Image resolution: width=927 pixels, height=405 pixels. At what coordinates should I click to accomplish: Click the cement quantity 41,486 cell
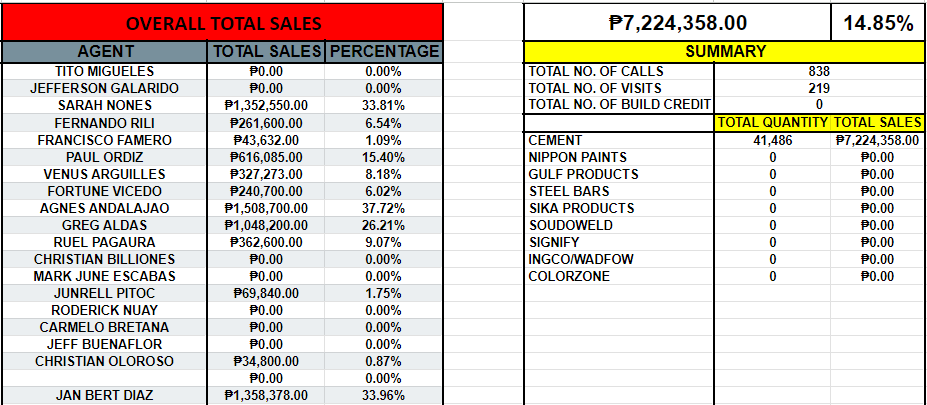pos(772,141)
